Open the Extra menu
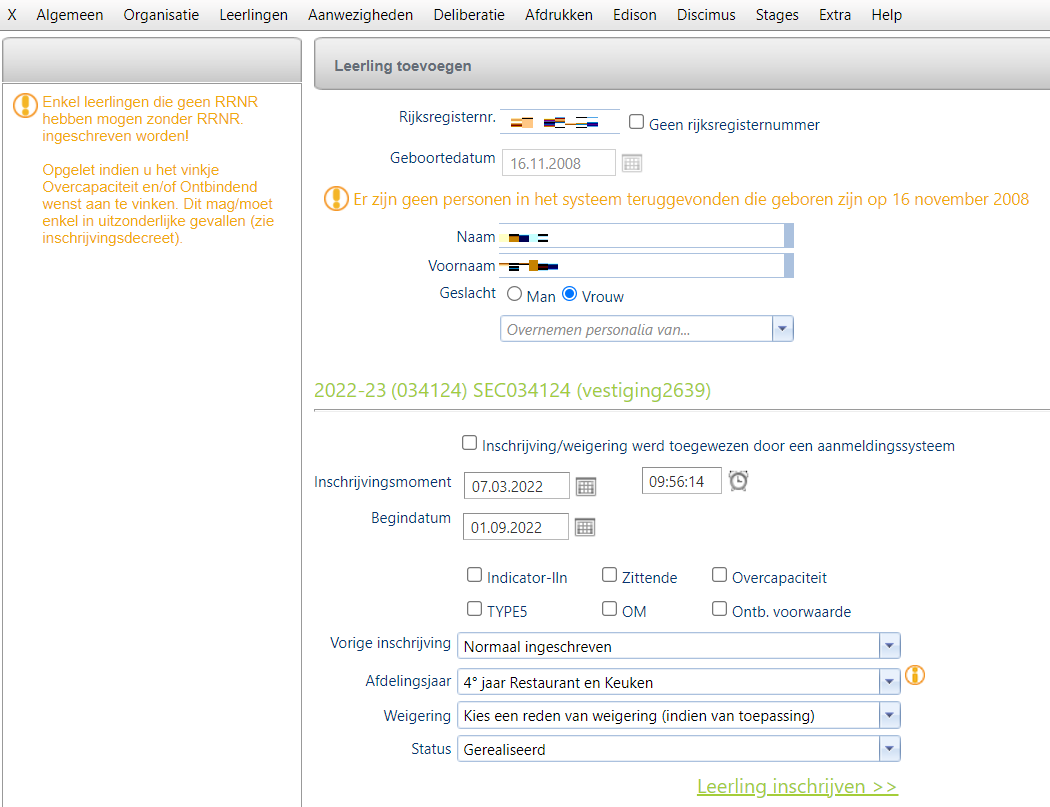The width and height of the screenshot is (1050, 807). coord(835,15)
